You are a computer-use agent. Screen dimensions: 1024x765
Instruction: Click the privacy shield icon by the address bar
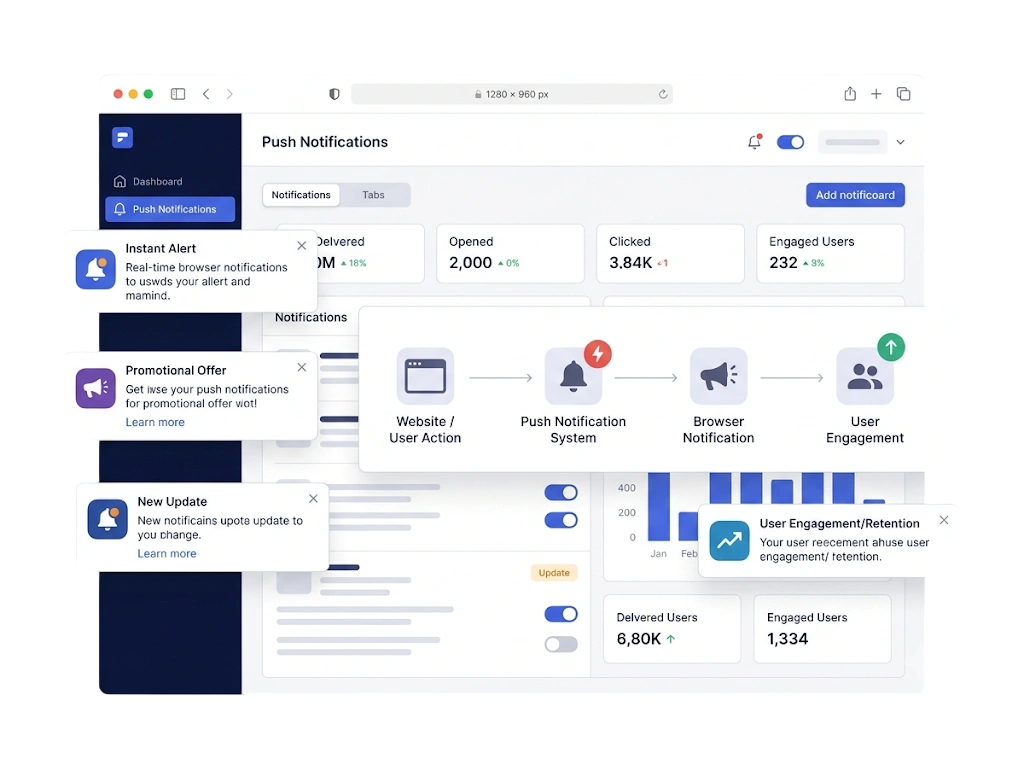coord(334,94)
